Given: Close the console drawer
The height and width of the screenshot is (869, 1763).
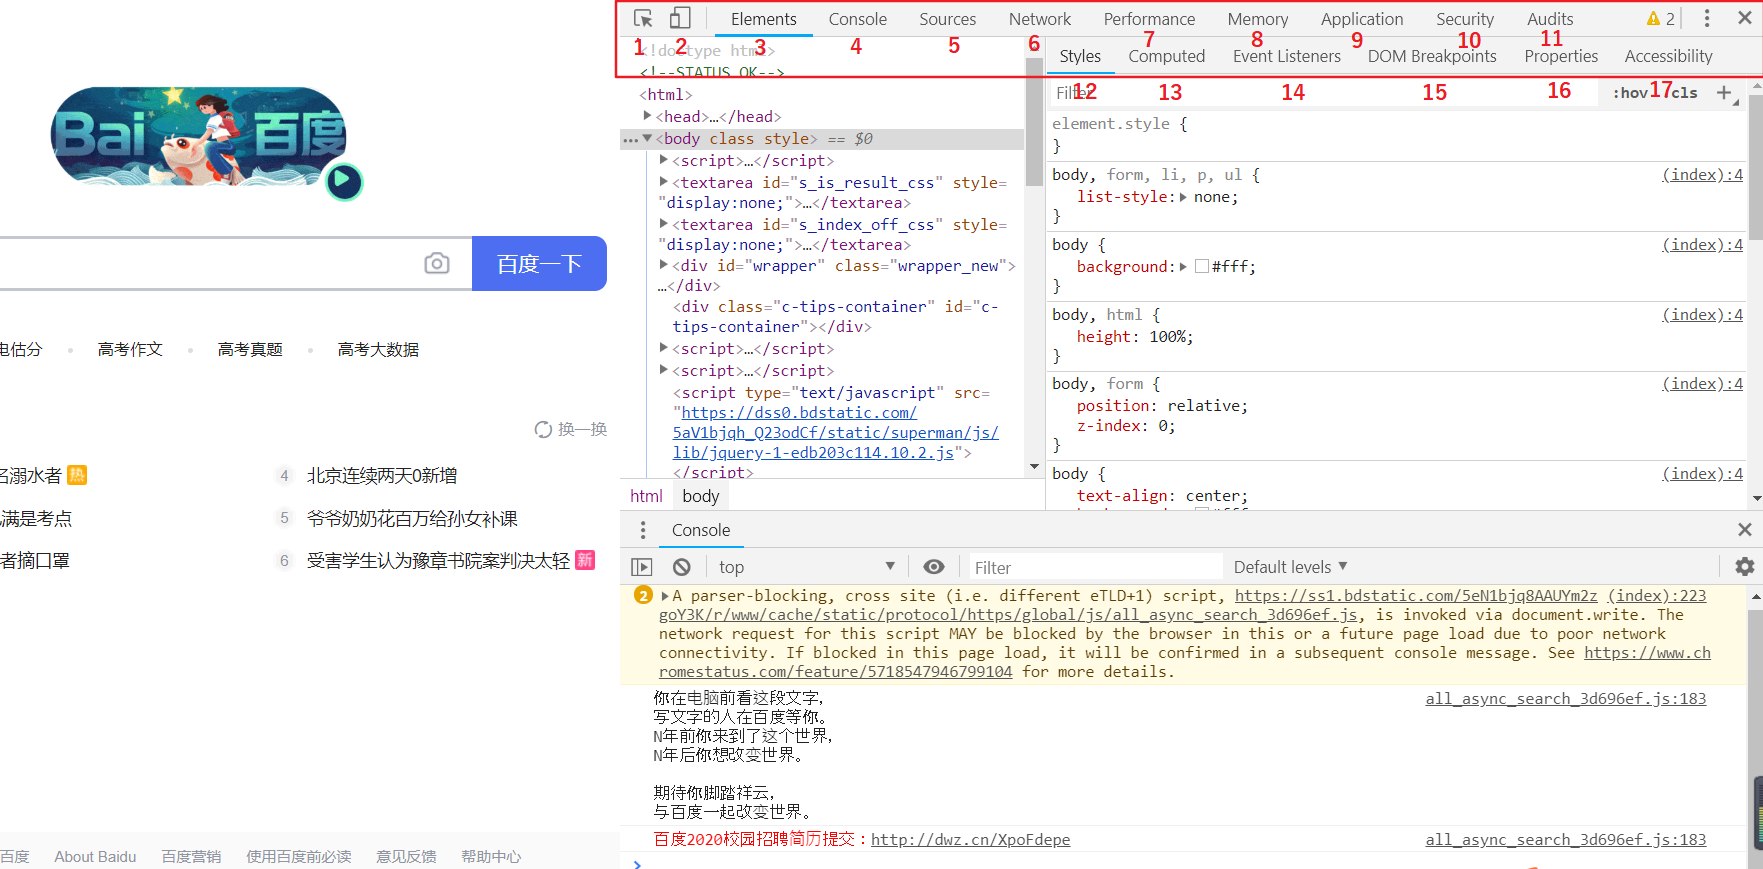Looking at the screenshot, I should tap(1745, 529).
